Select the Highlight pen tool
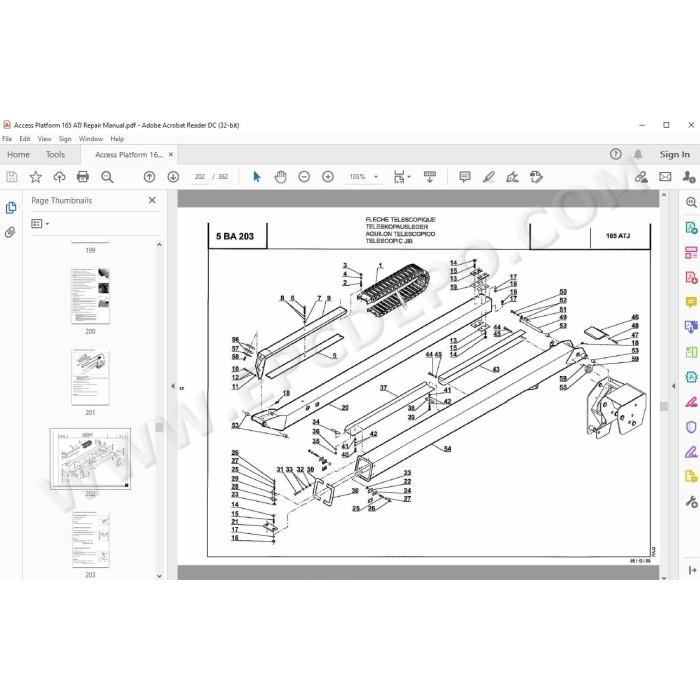 489,177
